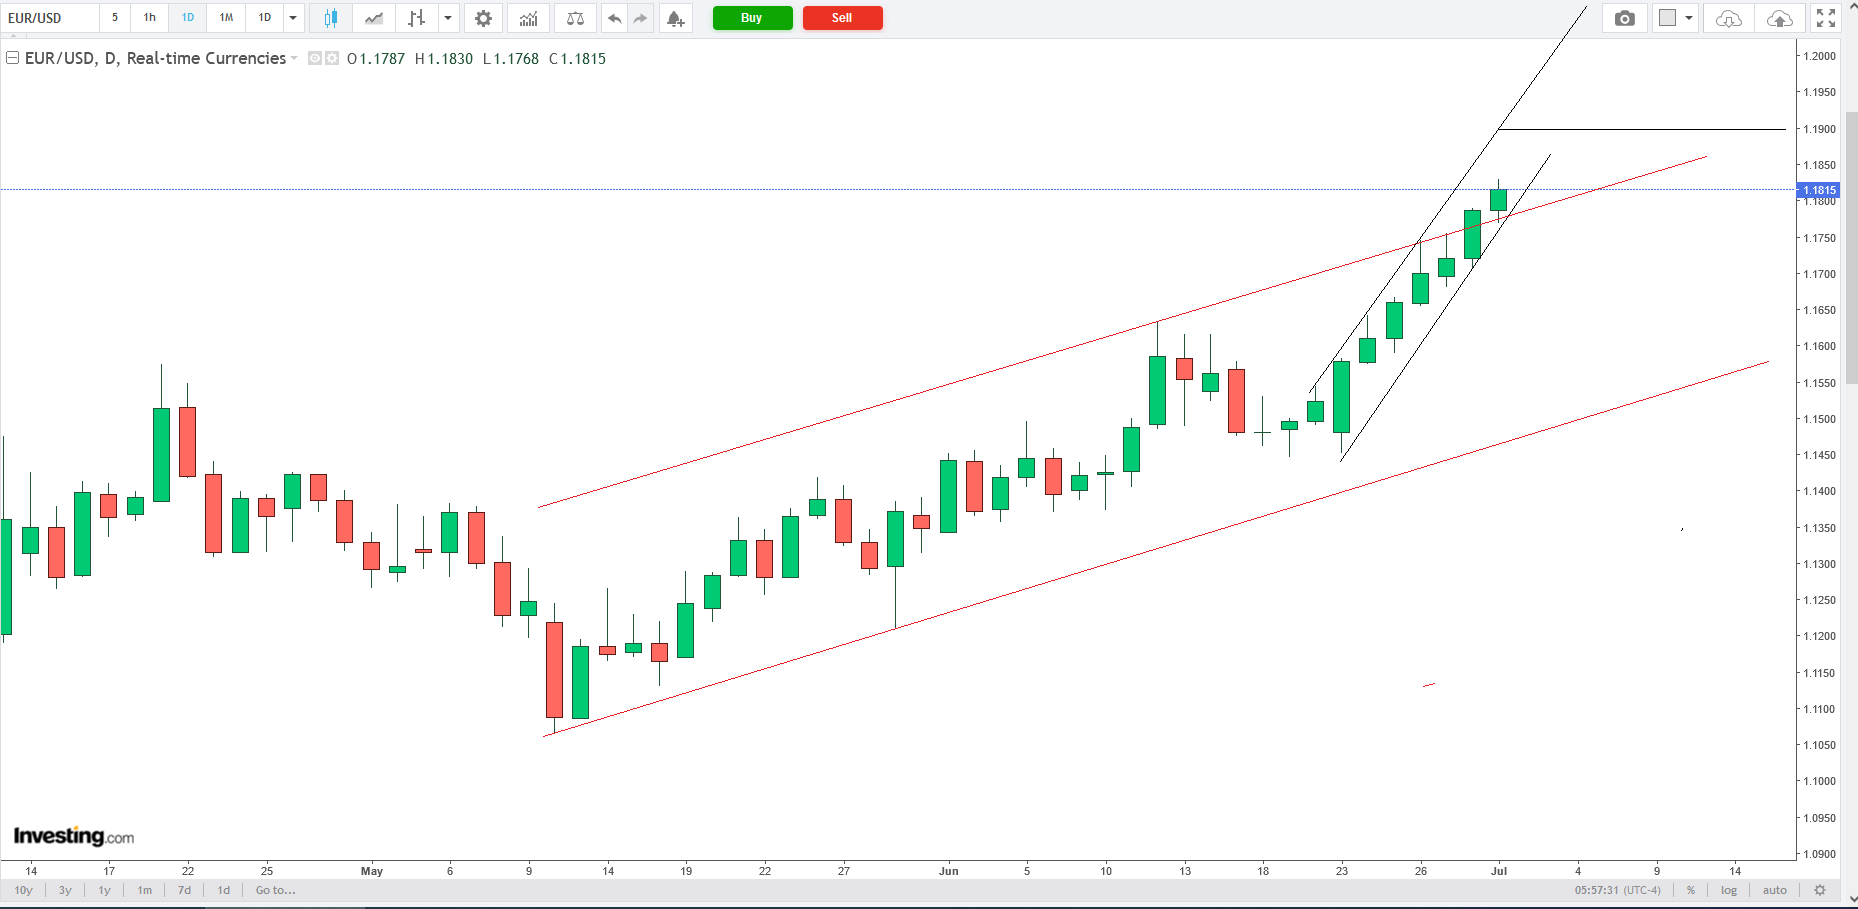Click the compare scales icon

click(575, 18)
